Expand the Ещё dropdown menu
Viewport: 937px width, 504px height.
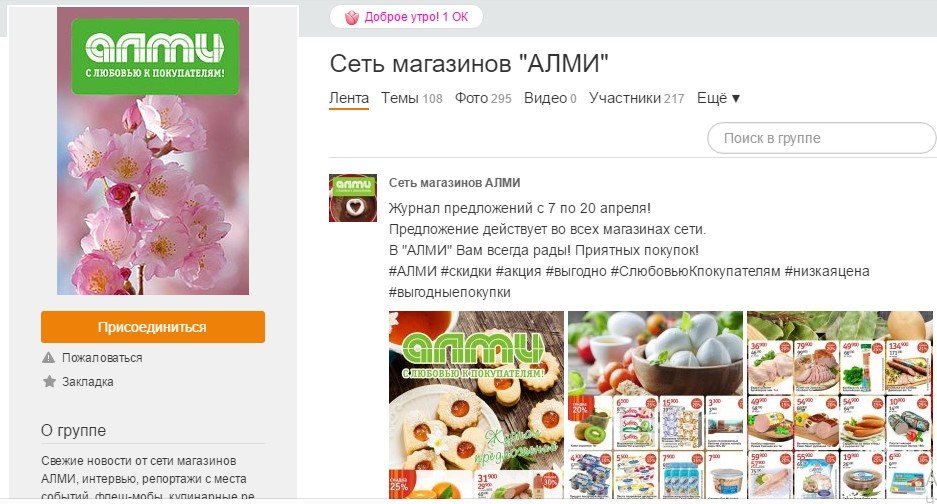click(x=718, y=98)
